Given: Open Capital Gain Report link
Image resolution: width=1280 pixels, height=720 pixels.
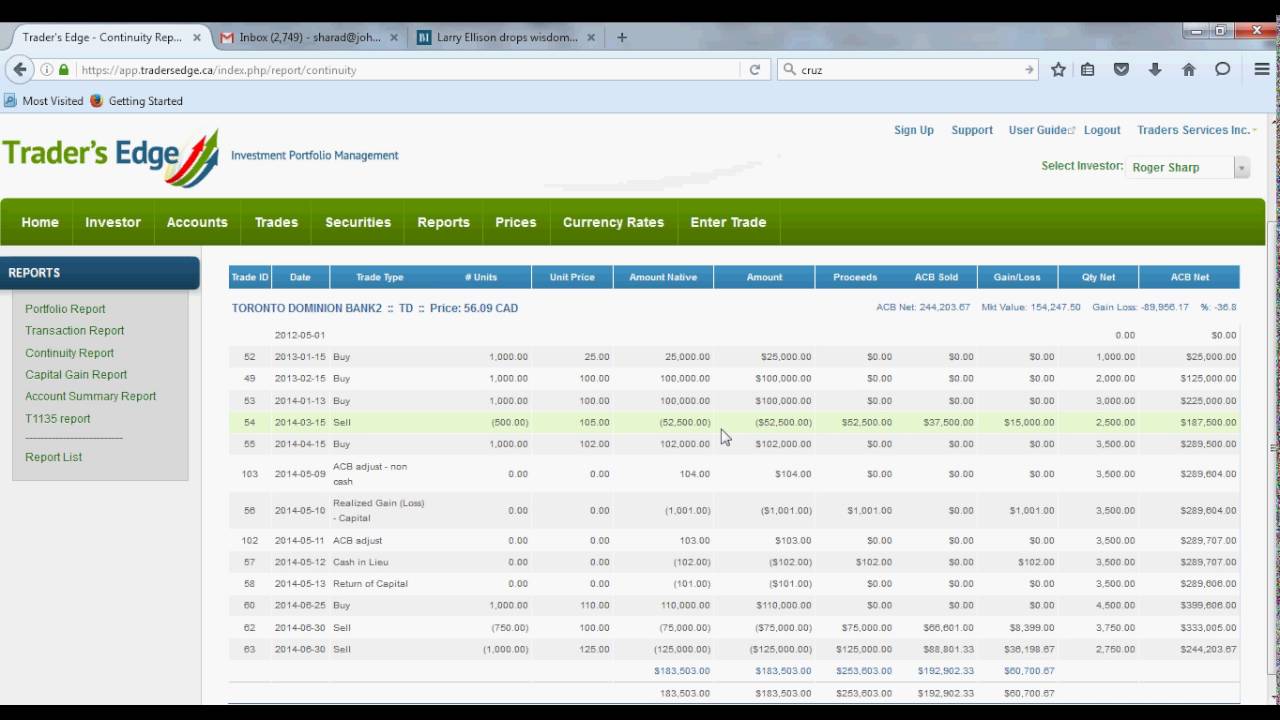Looking at the screenshot, I should point(76,375).
